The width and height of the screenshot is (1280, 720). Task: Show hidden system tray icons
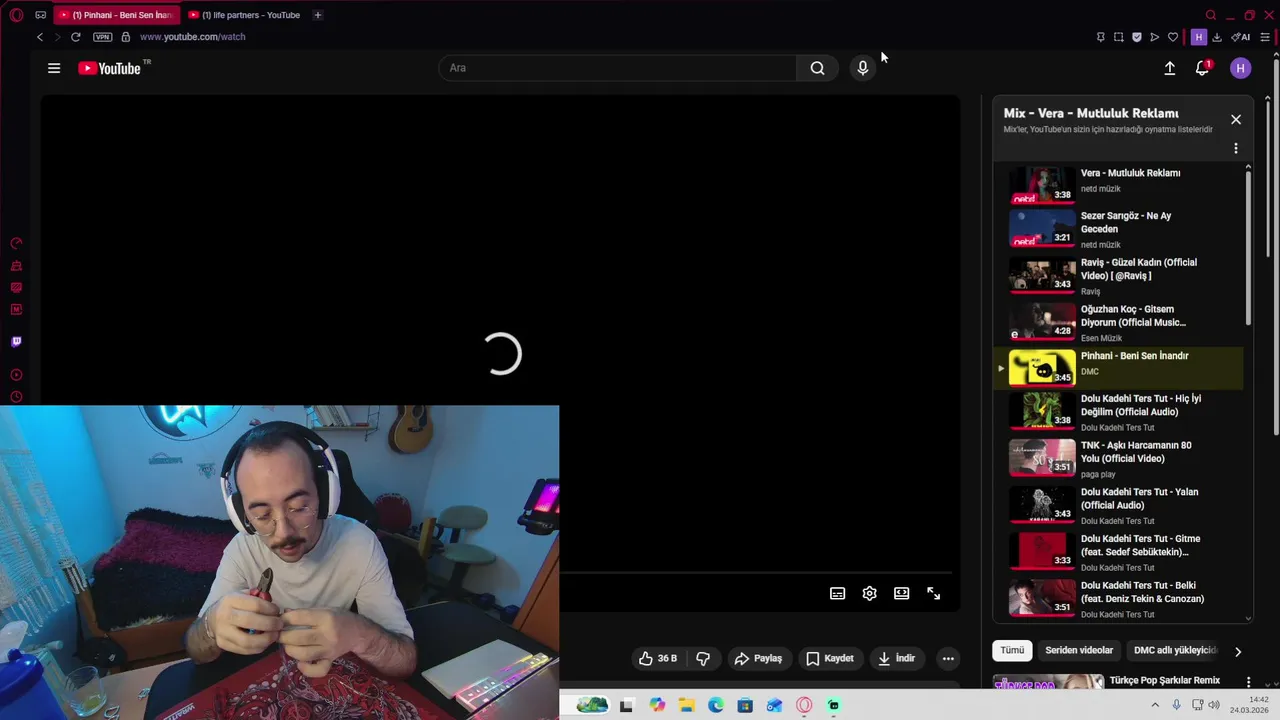[1156, 705]
